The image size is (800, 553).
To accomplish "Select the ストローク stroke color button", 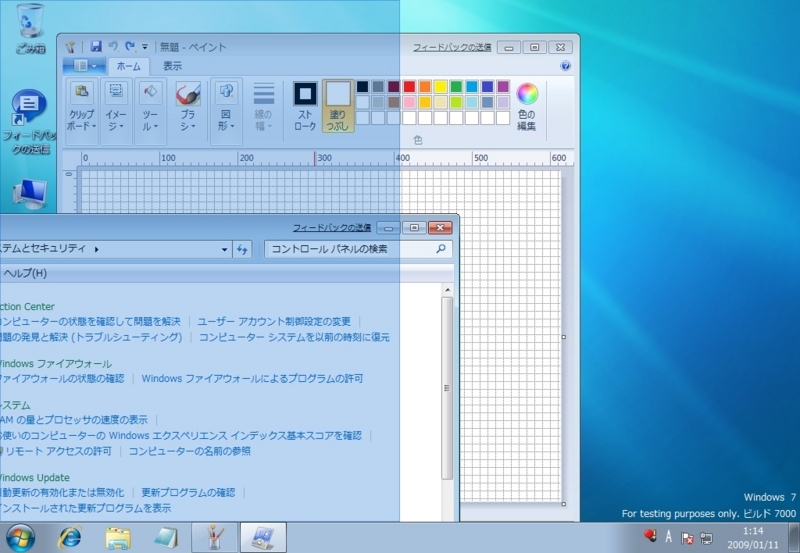I will pos(305,106).
